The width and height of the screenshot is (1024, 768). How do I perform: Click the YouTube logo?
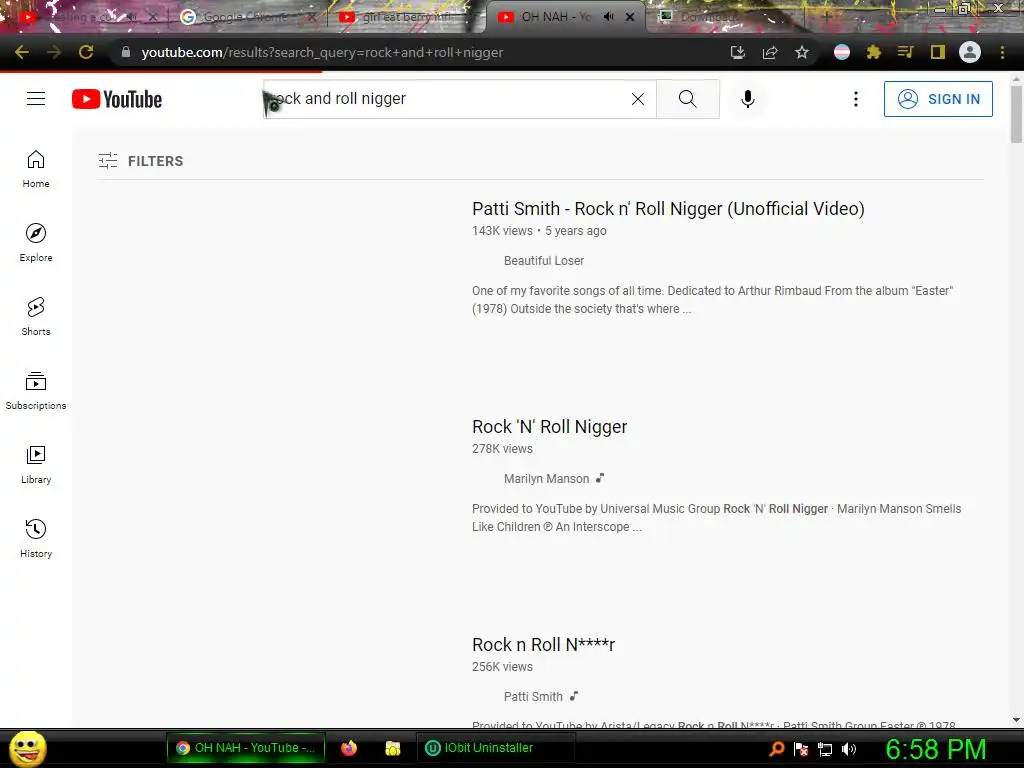[117, 99]
